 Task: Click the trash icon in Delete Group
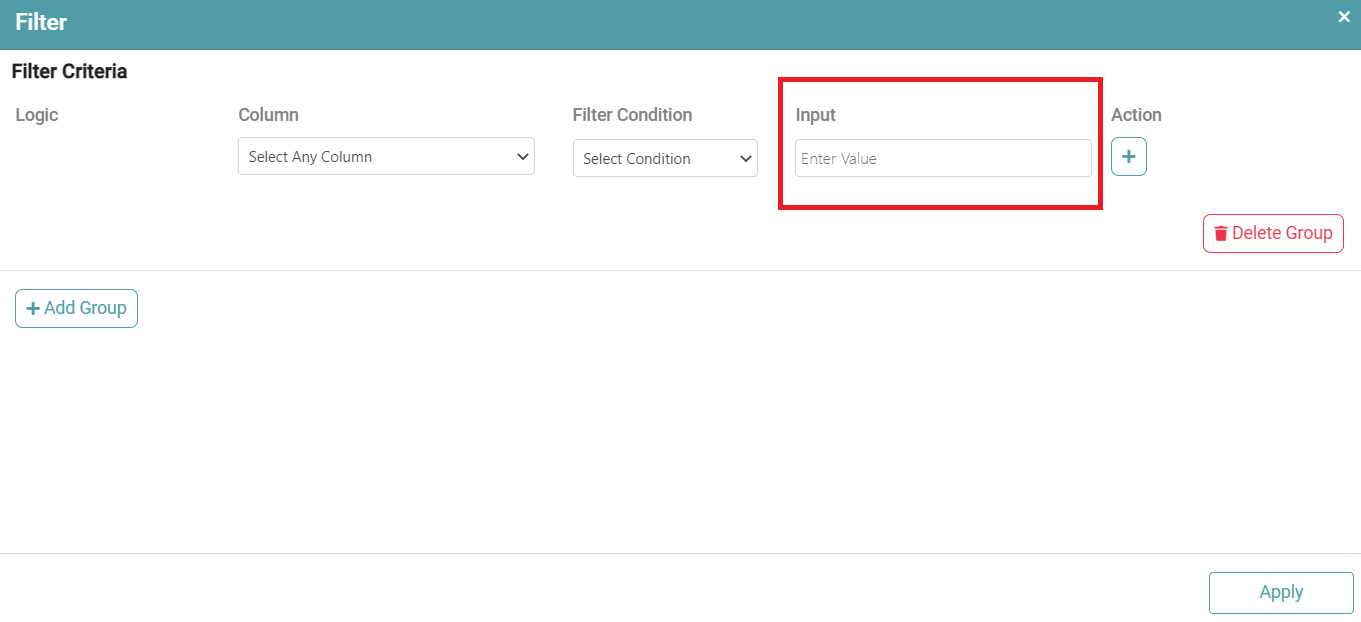pos(1220,234)
